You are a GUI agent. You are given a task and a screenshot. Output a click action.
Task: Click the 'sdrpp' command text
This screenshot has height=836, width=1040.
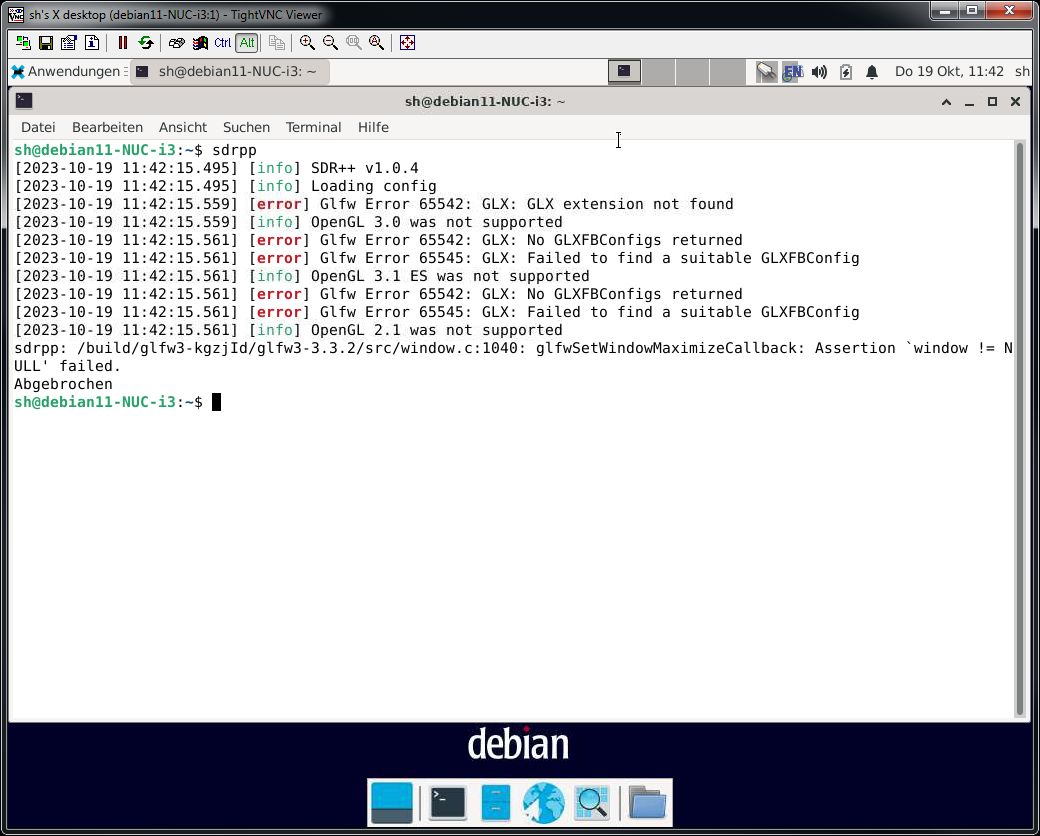click(x=234, y=150)
